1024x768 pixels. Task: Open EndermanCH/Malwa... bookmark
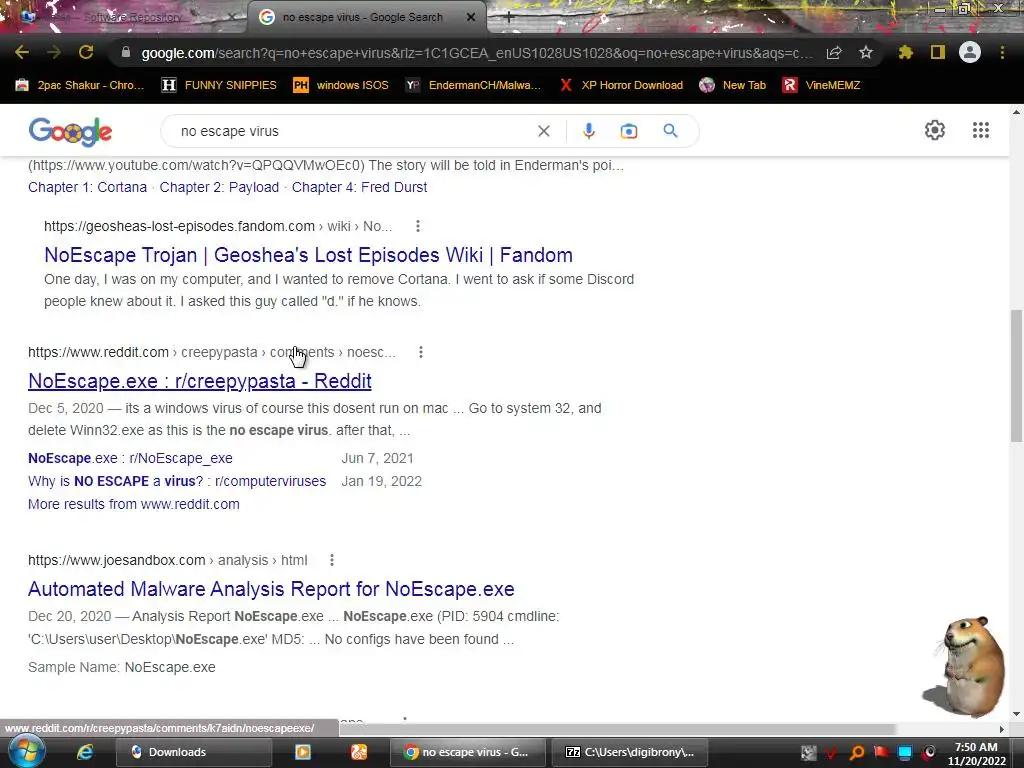pos(473,85)
